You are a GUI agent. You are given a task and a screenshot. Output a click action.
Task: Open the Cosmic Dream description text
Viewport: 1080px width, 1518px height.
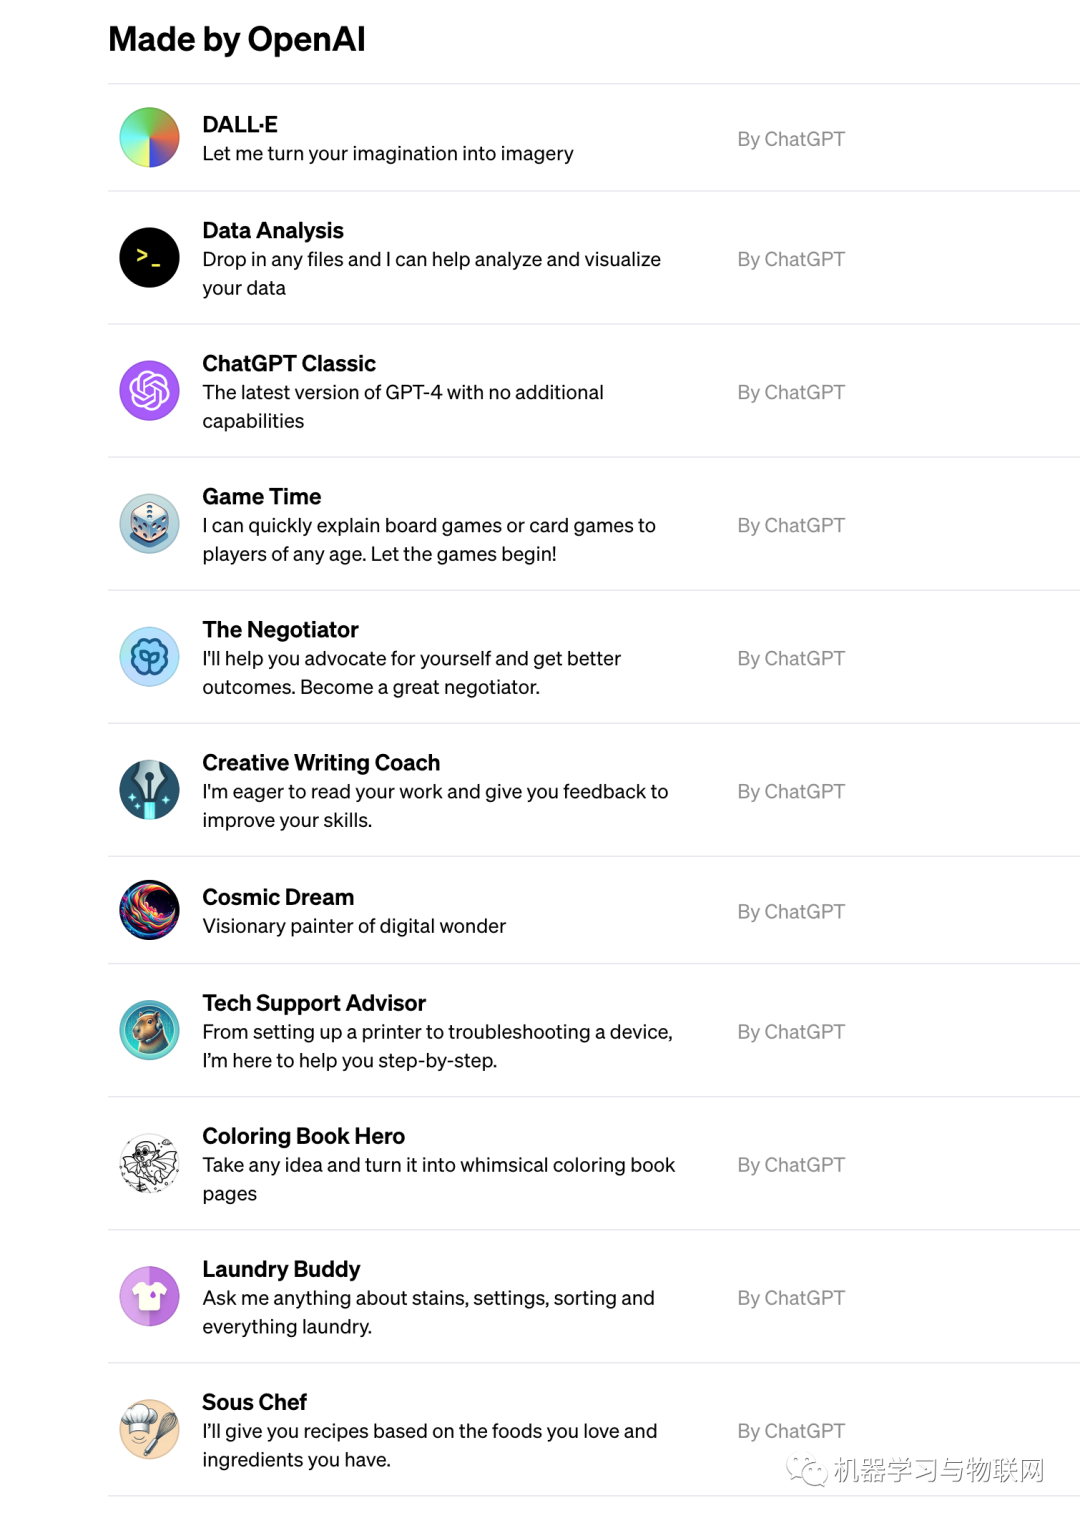(354, 926)
